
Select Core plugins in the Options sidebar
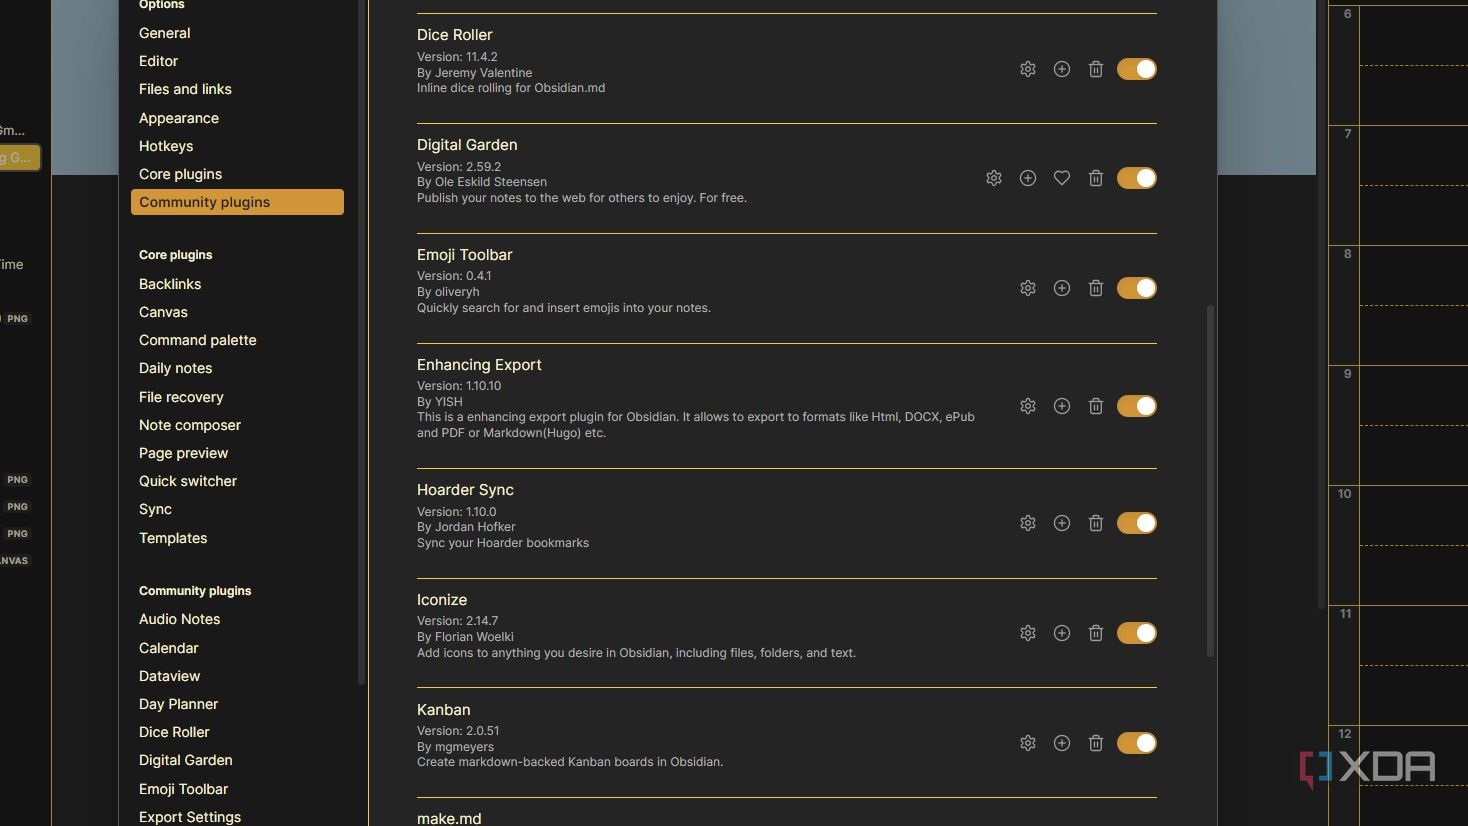[180, 174]
